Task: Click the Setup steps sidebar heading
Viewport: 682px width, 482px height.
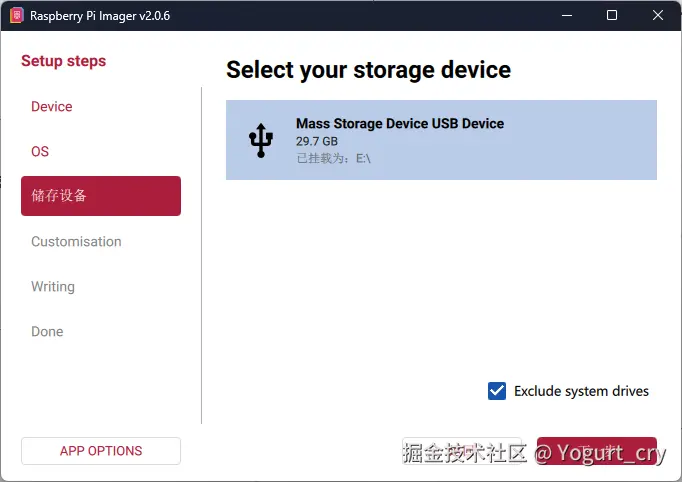Action: point(63,61)
